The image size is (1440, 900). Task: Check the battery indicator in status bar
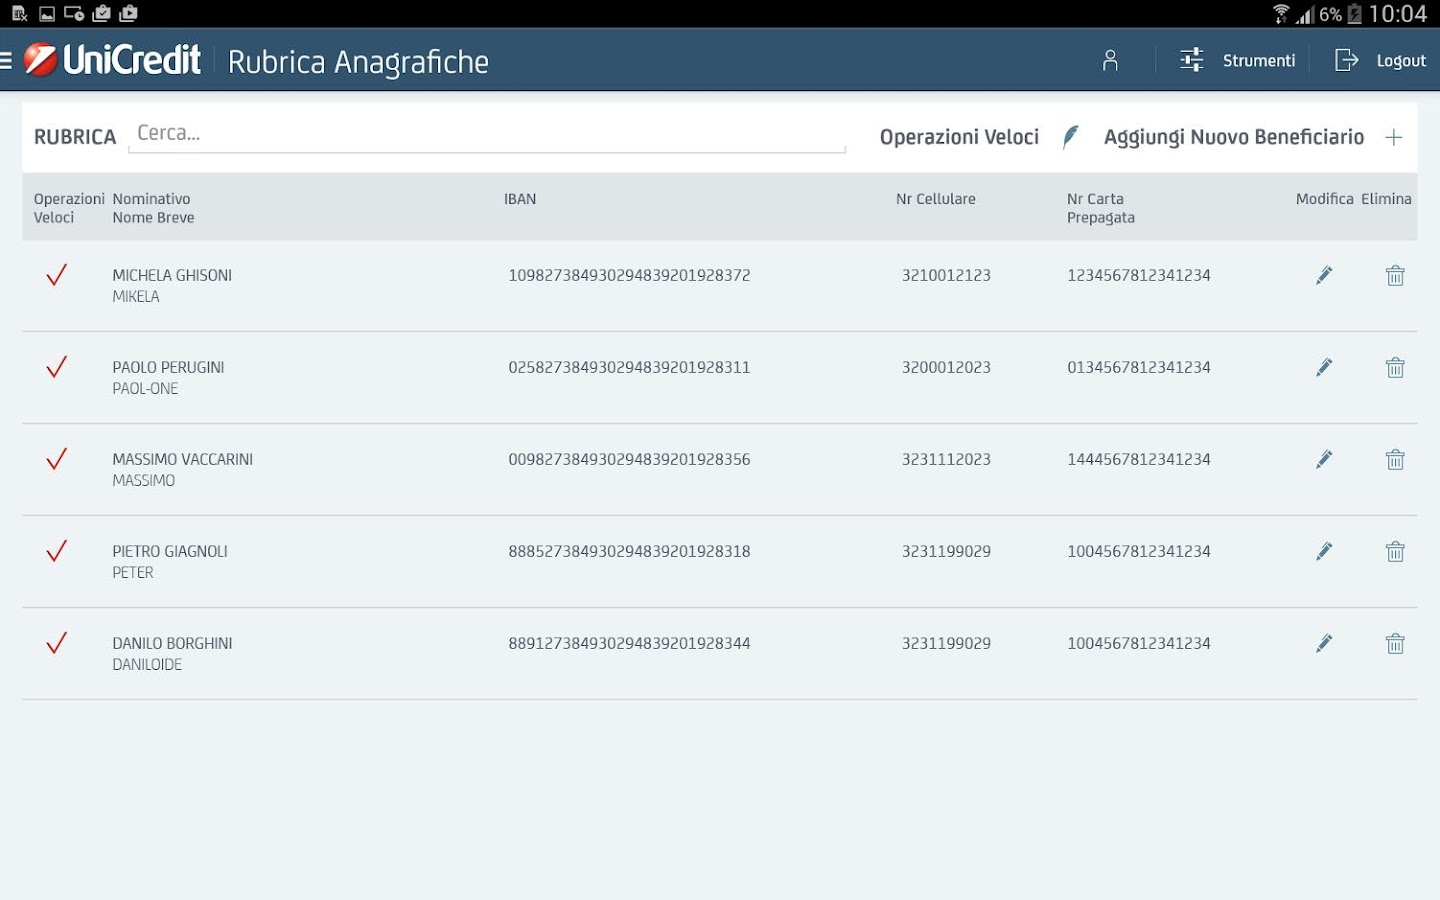tap(1355, 14)
